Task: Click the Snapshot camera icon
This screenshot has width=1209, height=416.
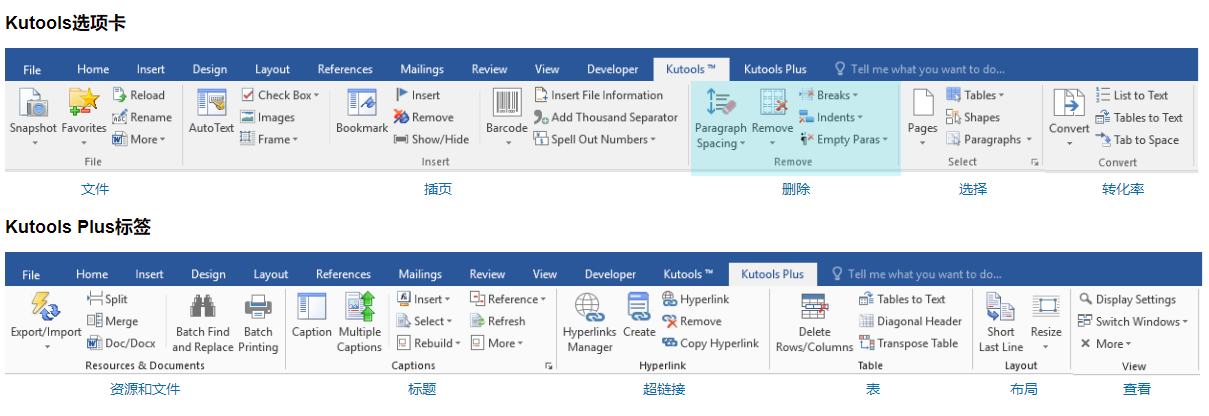Action: (x=33, y=103)
